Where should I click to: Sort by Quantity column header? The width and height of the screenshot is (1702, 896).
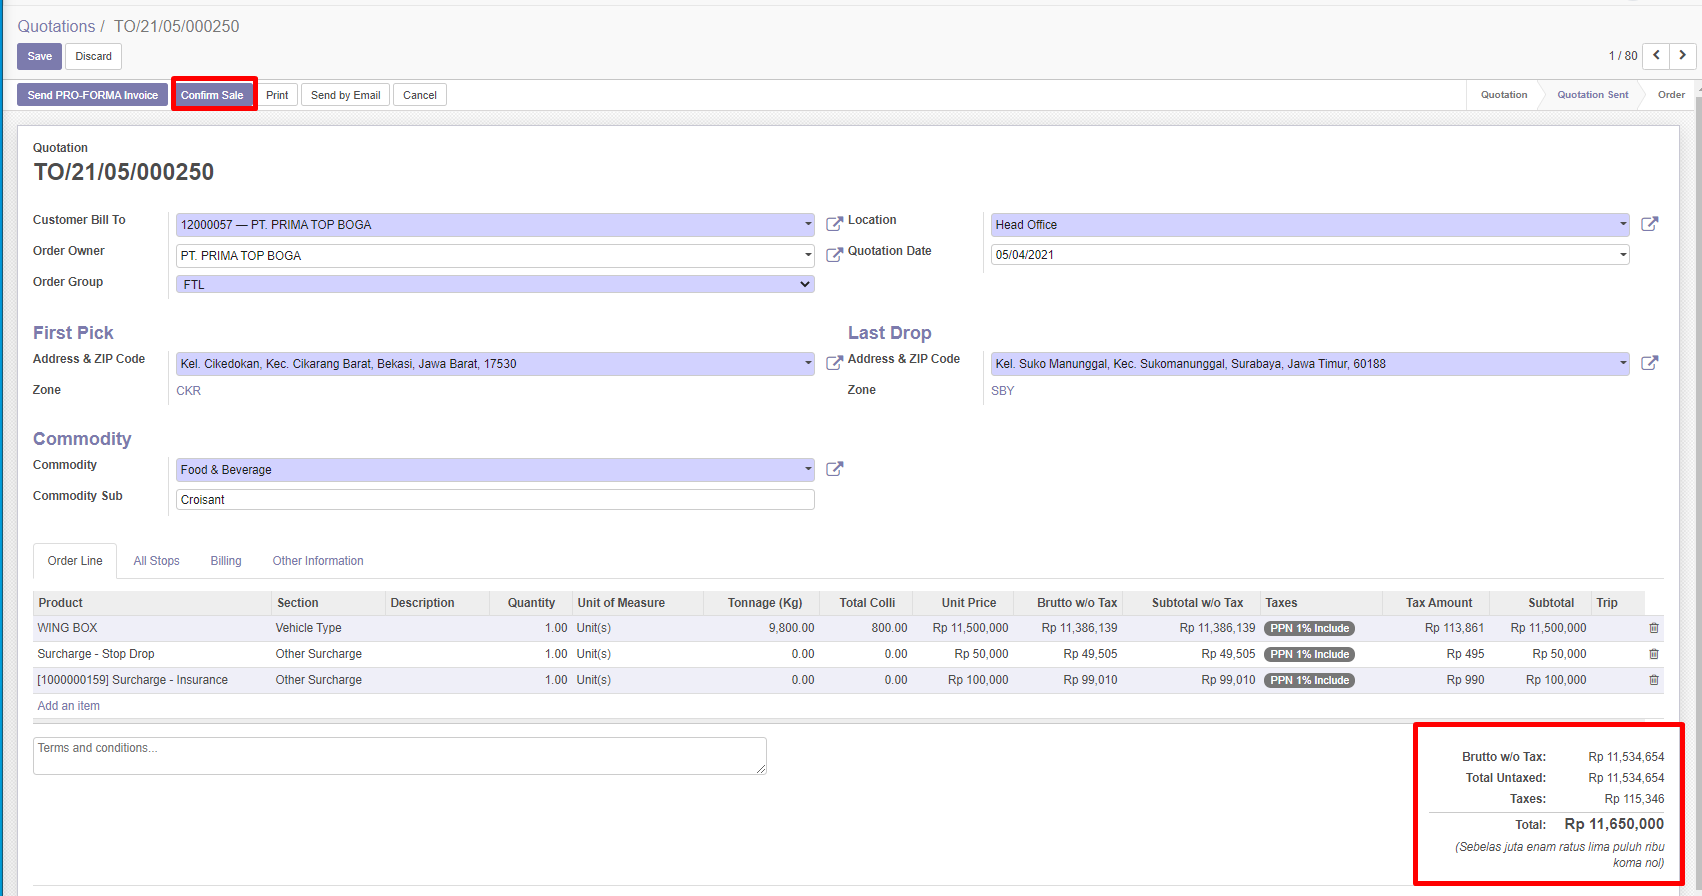click(531, 603)
